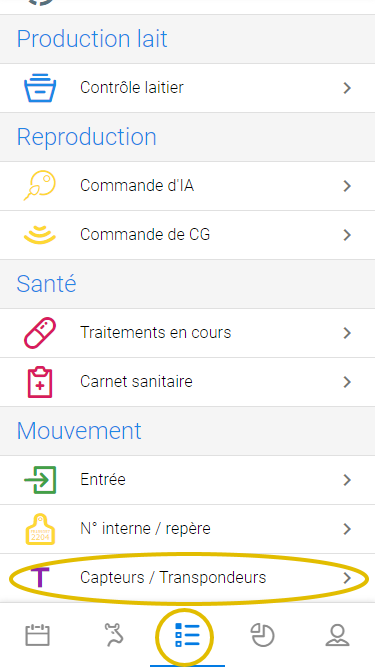
Task: Open the cow animals tab
Action: coord(114,635)
